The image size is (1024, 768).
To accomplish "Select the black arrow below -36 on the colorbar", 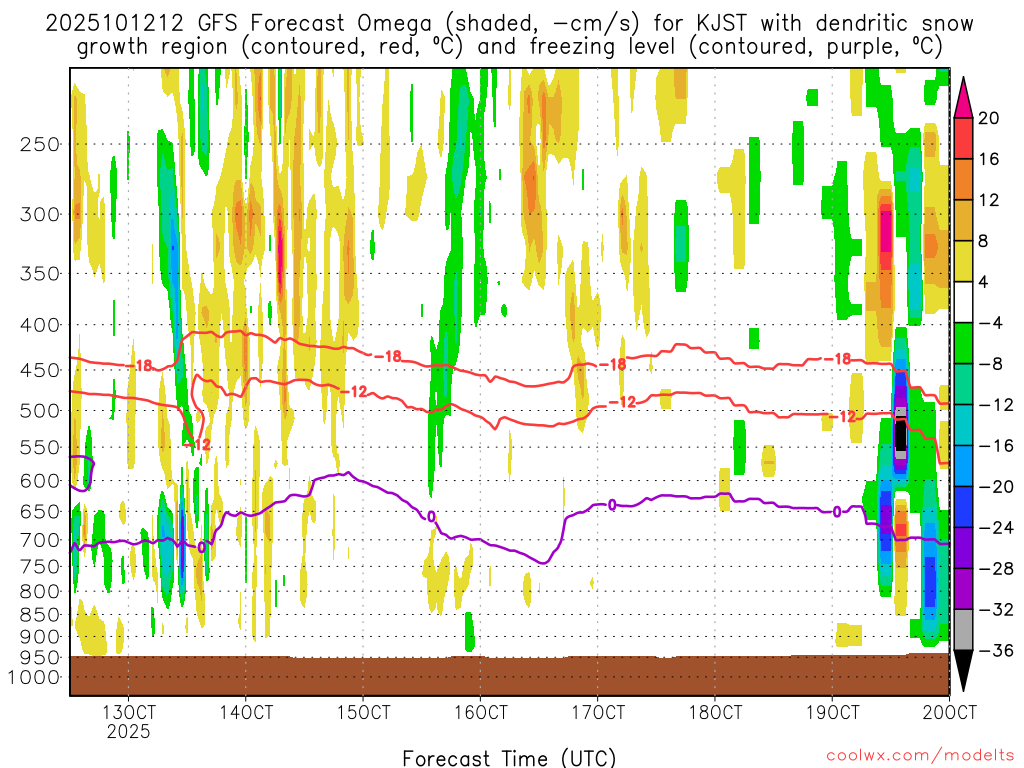I will [x=963, y=671].
